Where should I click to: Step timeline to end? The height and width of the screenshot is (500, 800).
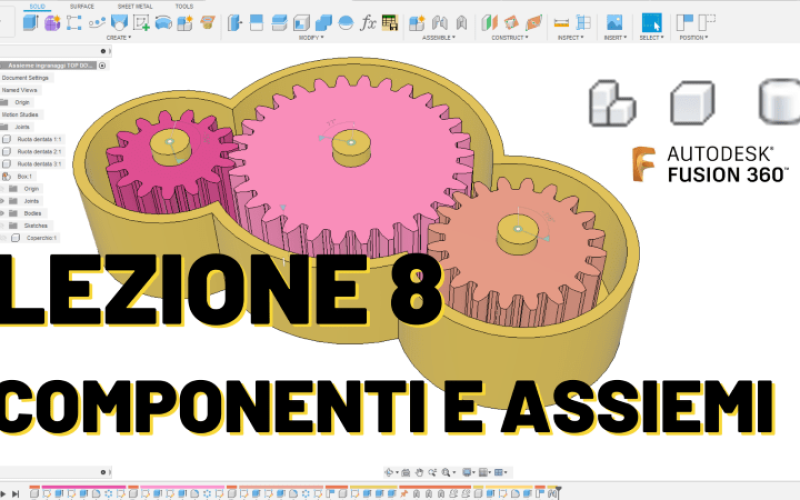(x=16, y=493)
